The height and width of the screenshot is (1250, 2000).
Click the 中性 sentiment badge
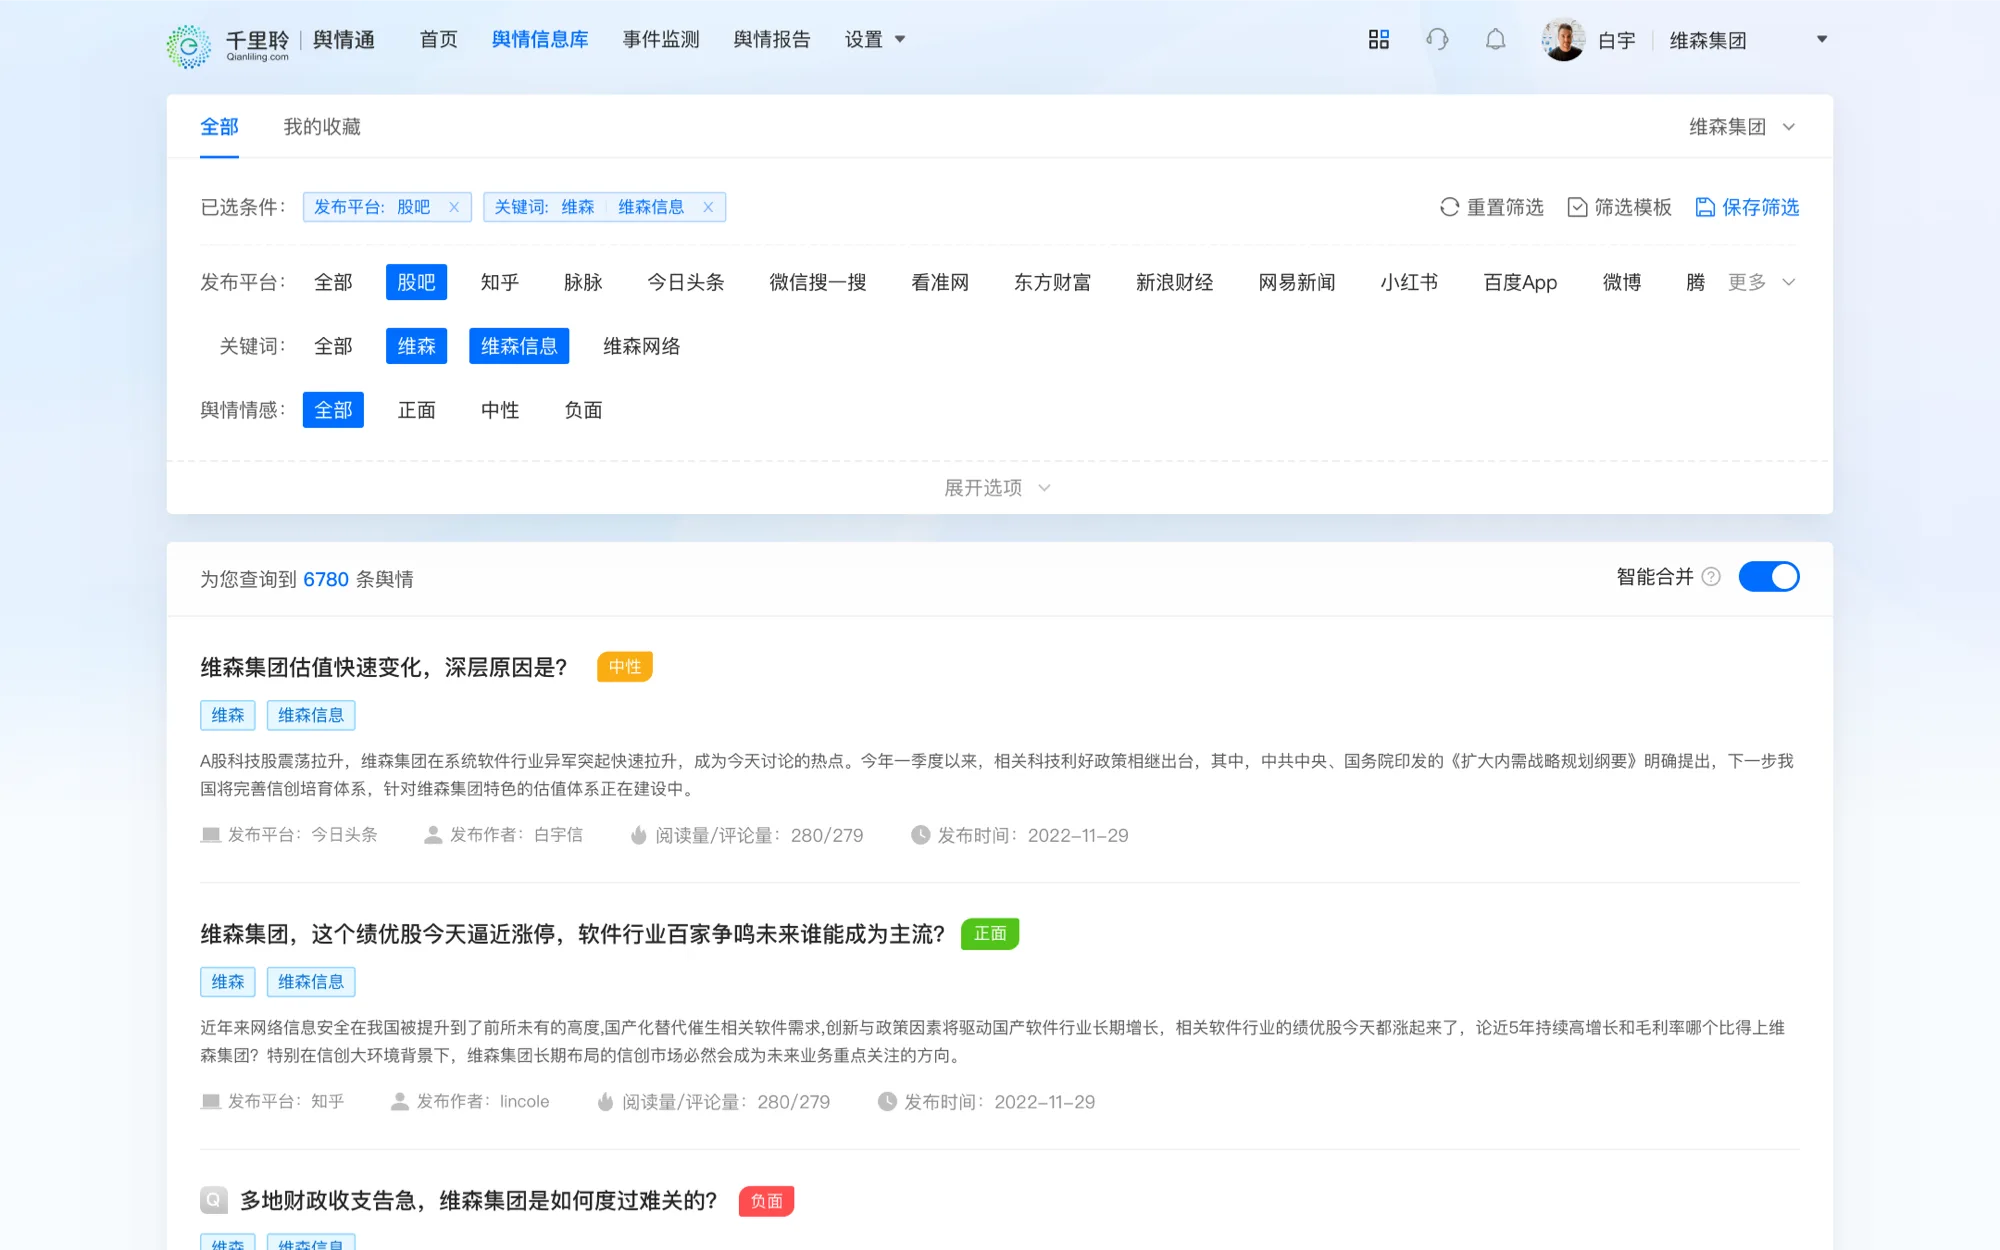click(x=625, y=667)
